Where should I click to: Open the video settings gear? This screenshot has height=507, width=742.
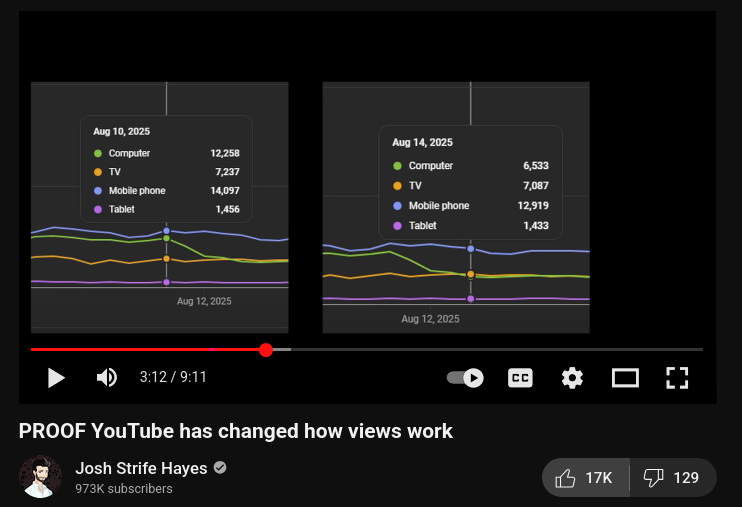click(572, 378)
